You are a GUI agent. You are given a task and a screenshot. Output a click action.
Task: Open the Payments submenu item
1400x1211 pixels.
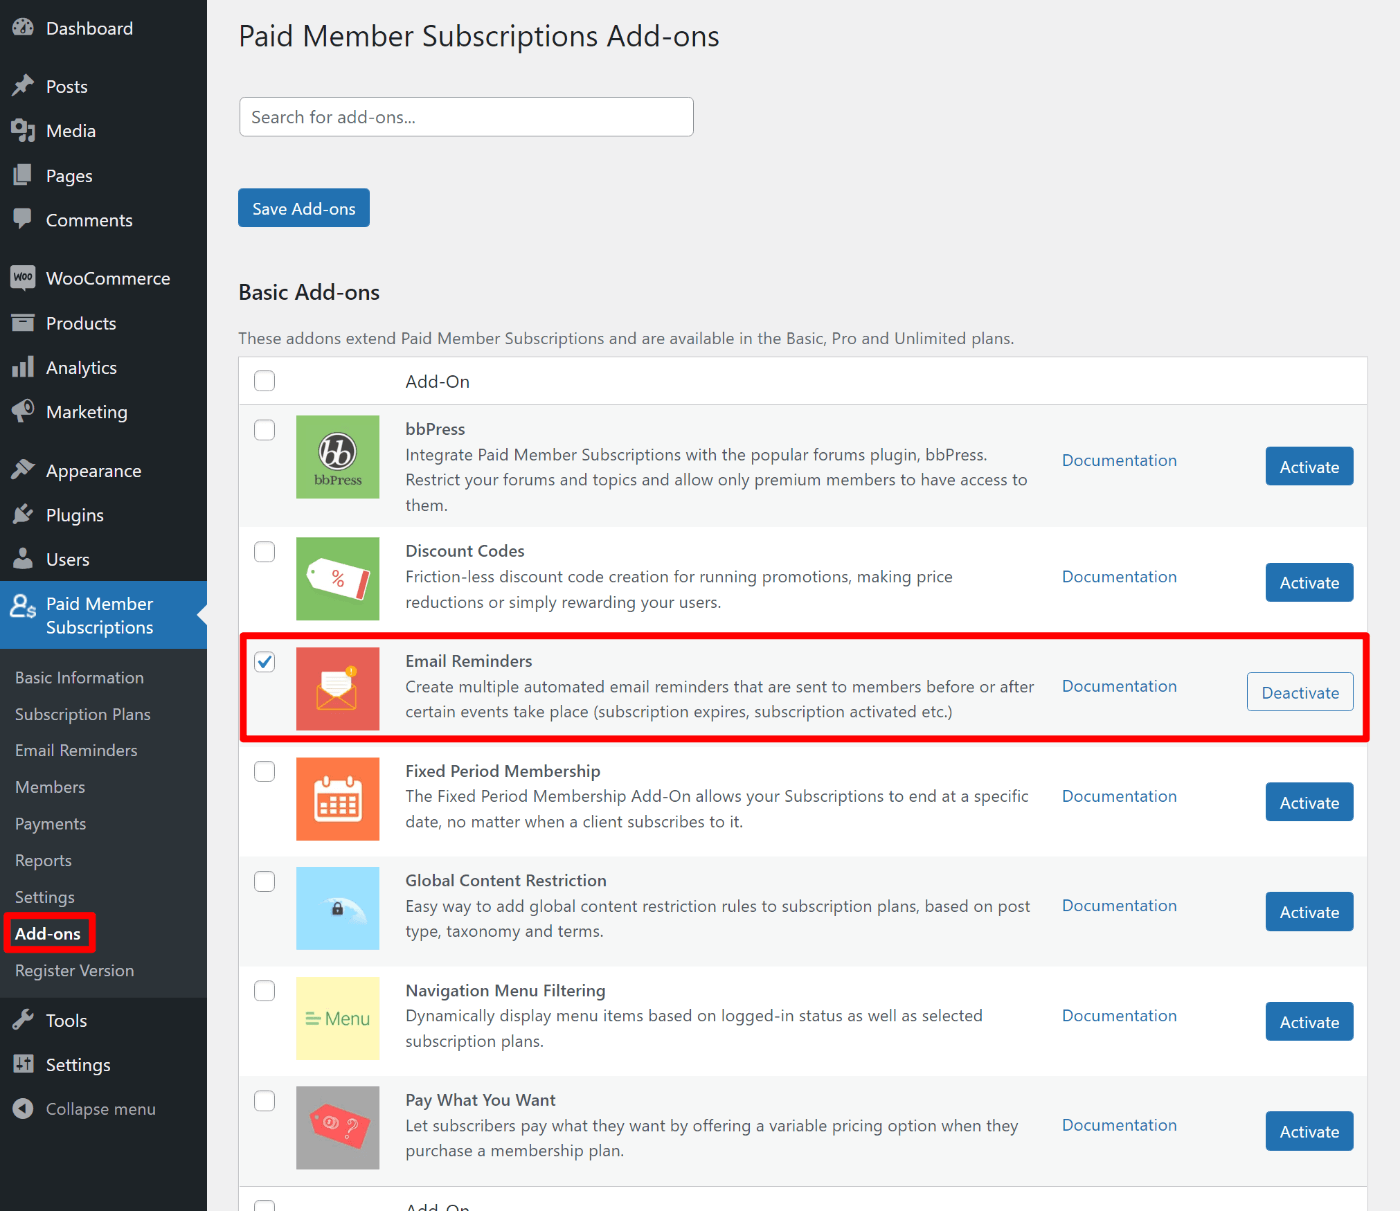coord(51,824)
